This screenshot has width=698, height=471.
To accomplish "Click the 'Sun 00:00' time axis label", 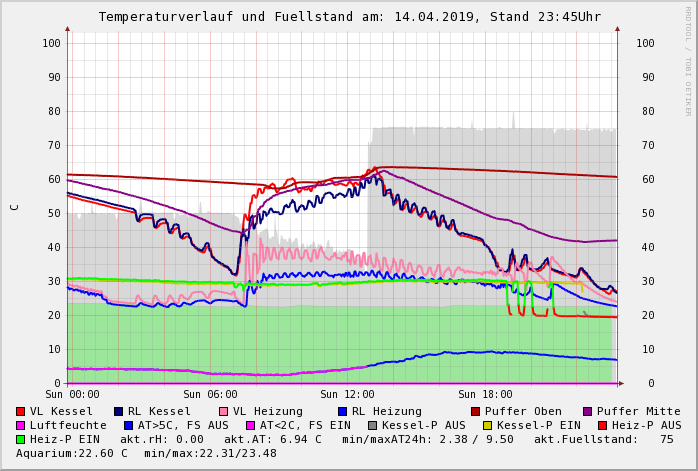I will tap(72, 395).
